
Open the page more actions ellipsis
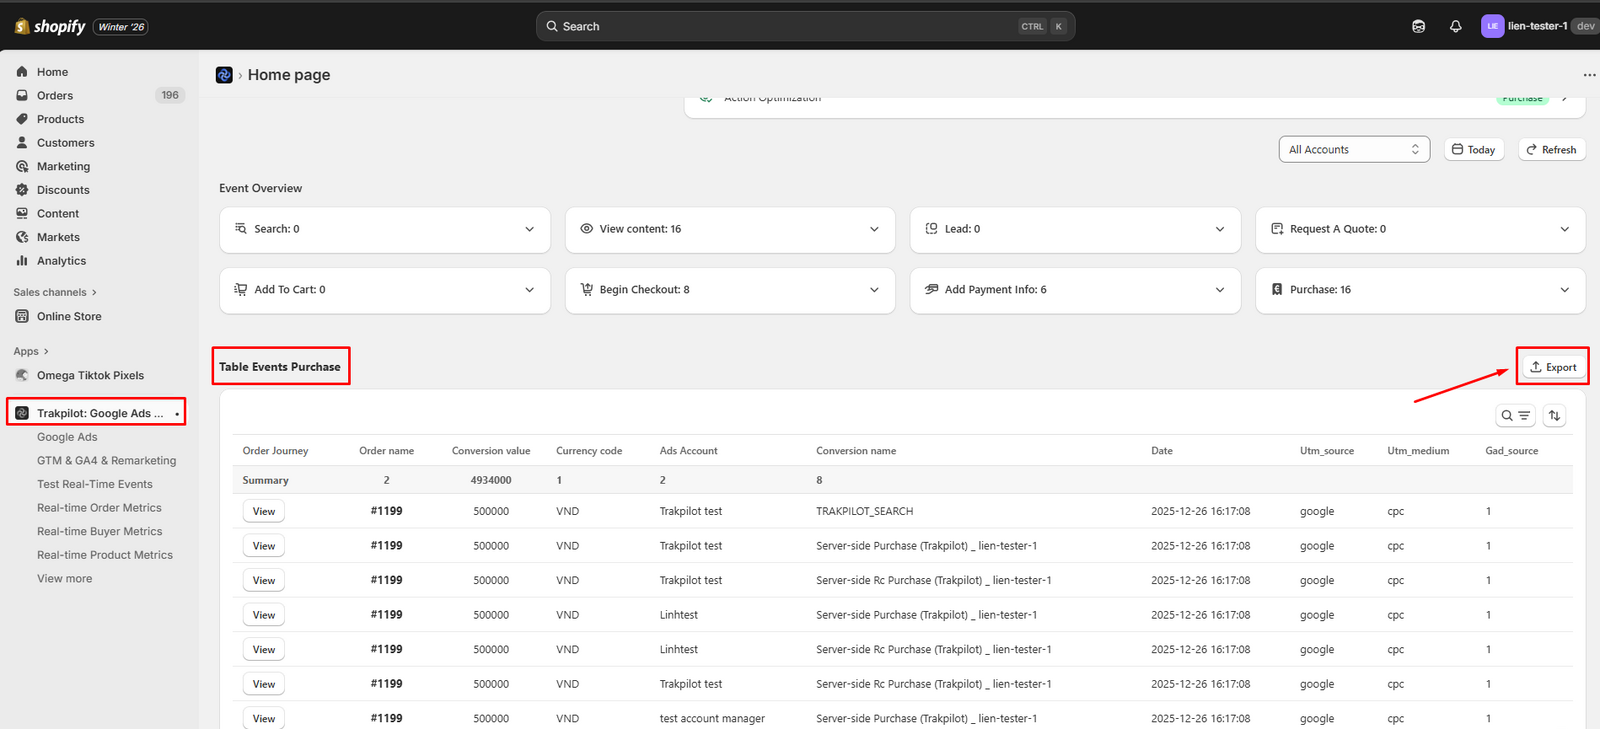(1589, 75)
